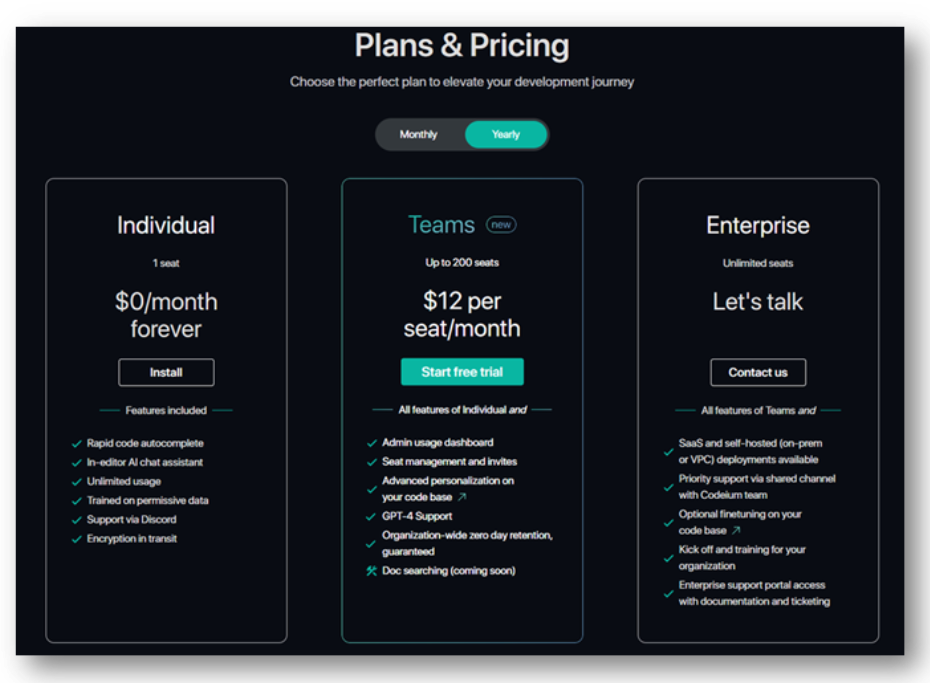Click the wrench icon beside Doc searching
930x683 pixels.
(x=372, y=571)
